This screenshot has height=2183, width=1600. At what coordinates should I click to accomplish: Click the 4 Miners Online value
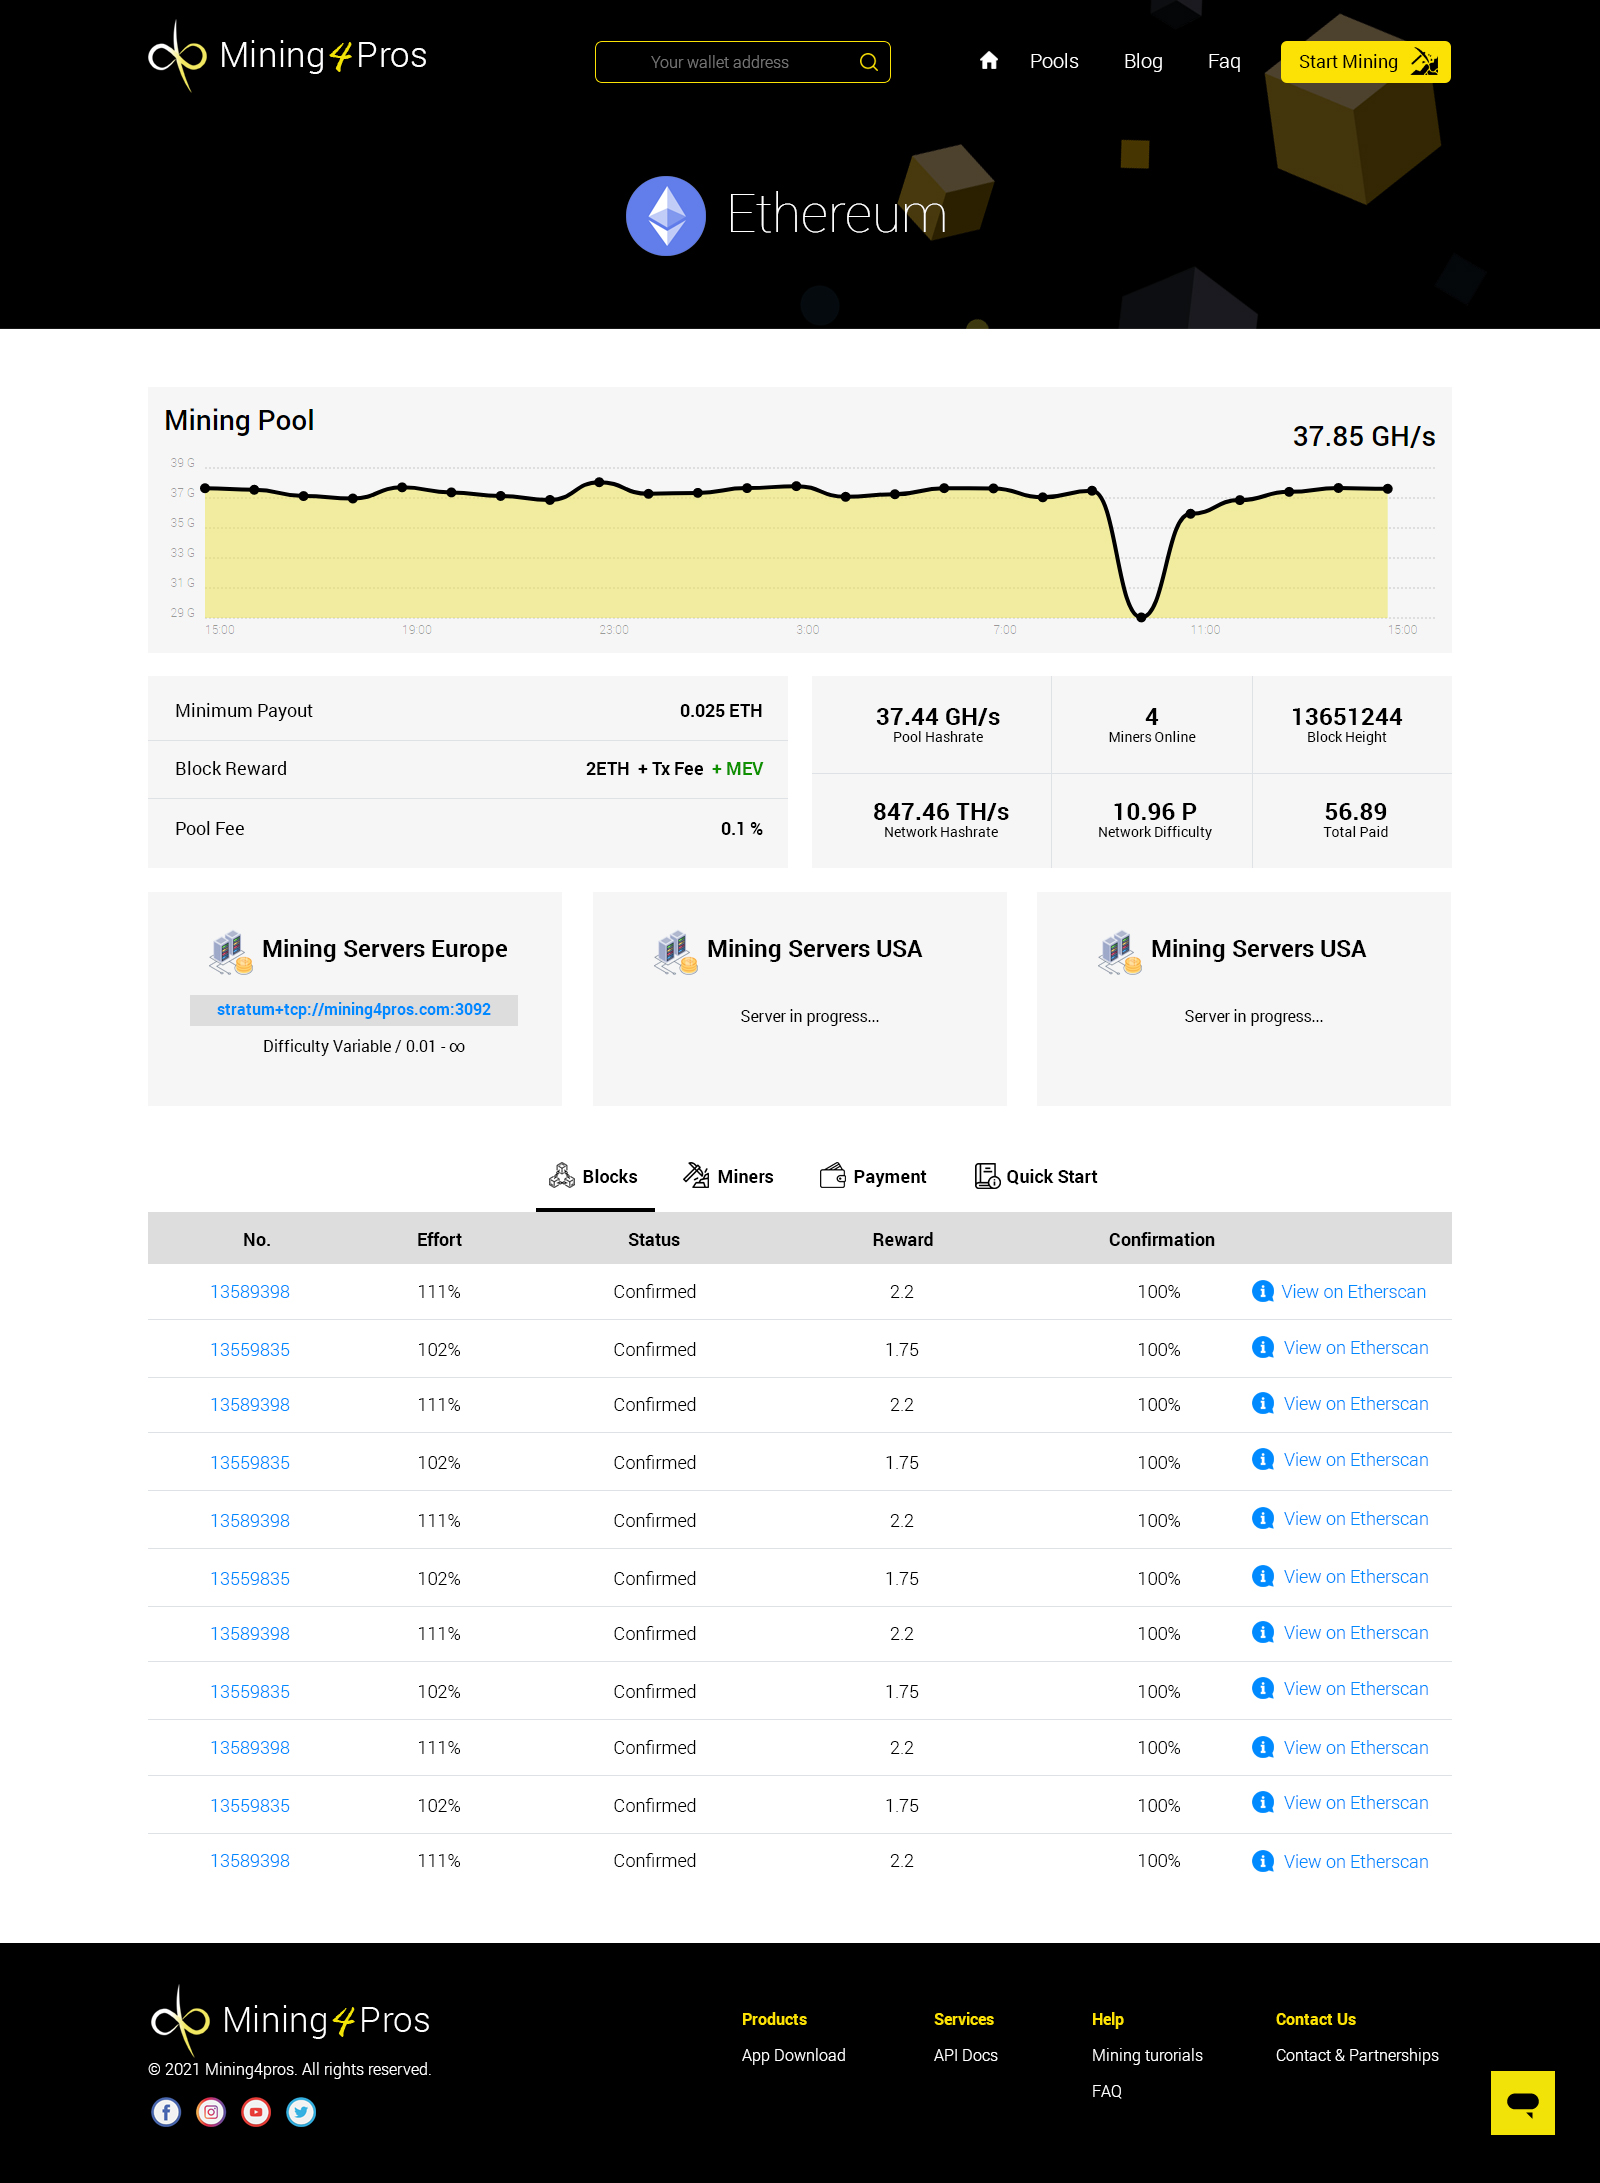pos(1151,717)
